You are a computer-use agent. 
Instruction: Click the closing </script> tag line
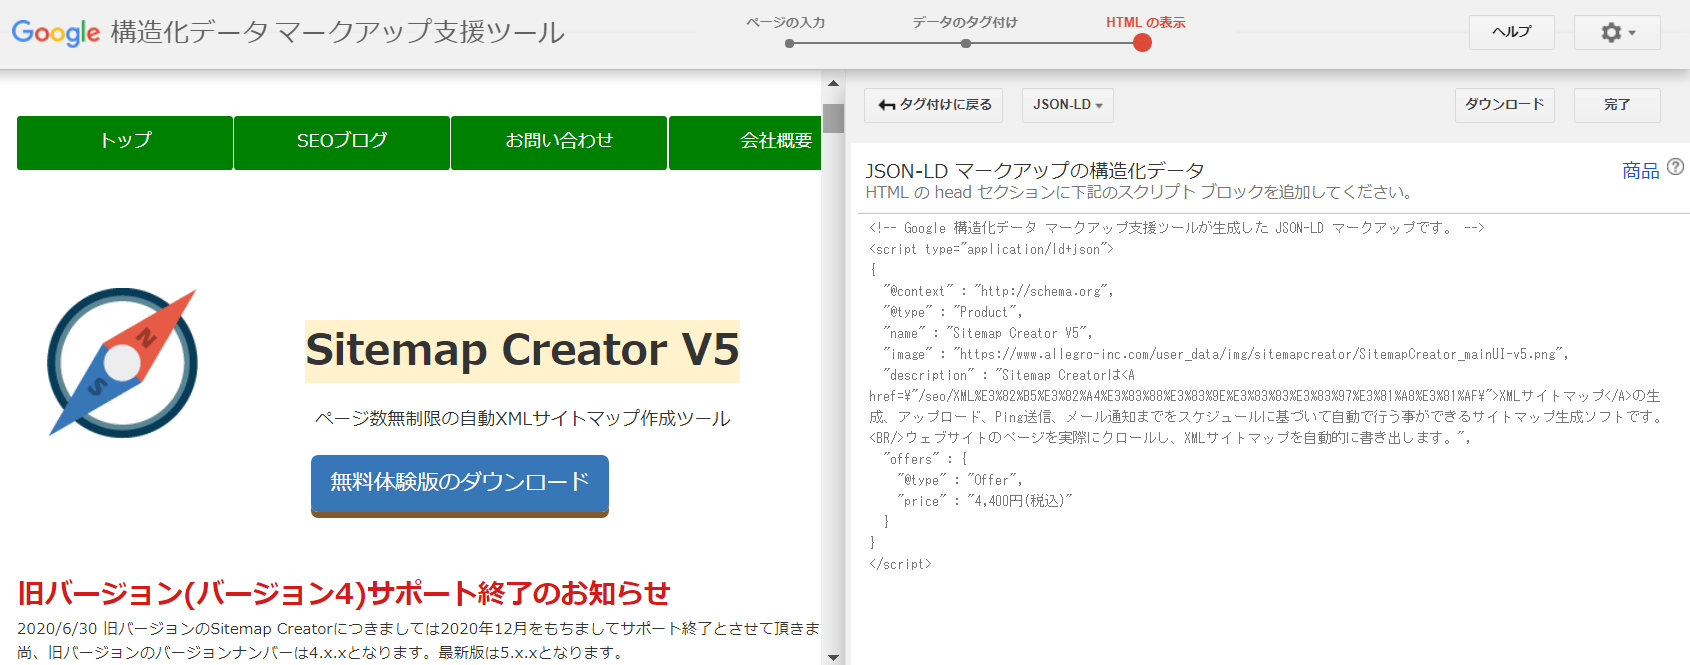click(900, 564)
